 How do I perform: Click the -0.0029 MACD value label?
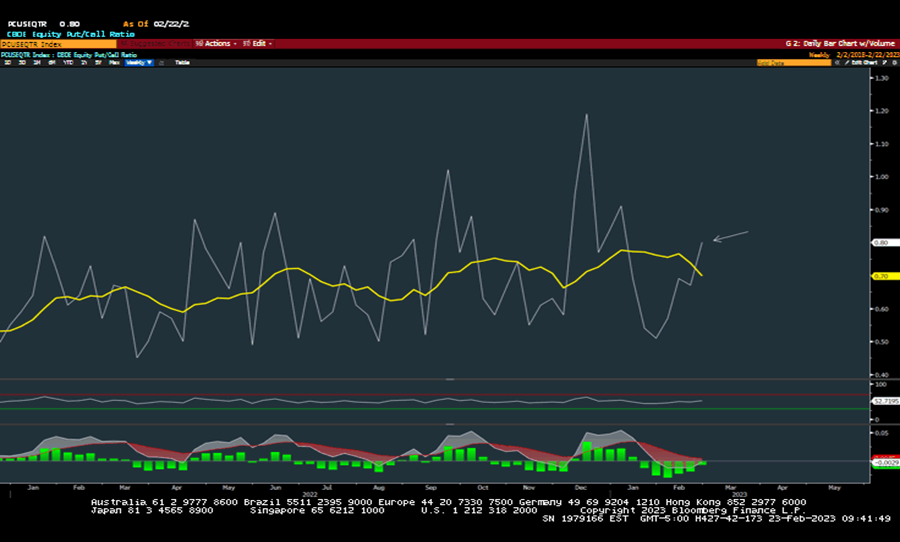pyautogui.click(x=886, y=462)
